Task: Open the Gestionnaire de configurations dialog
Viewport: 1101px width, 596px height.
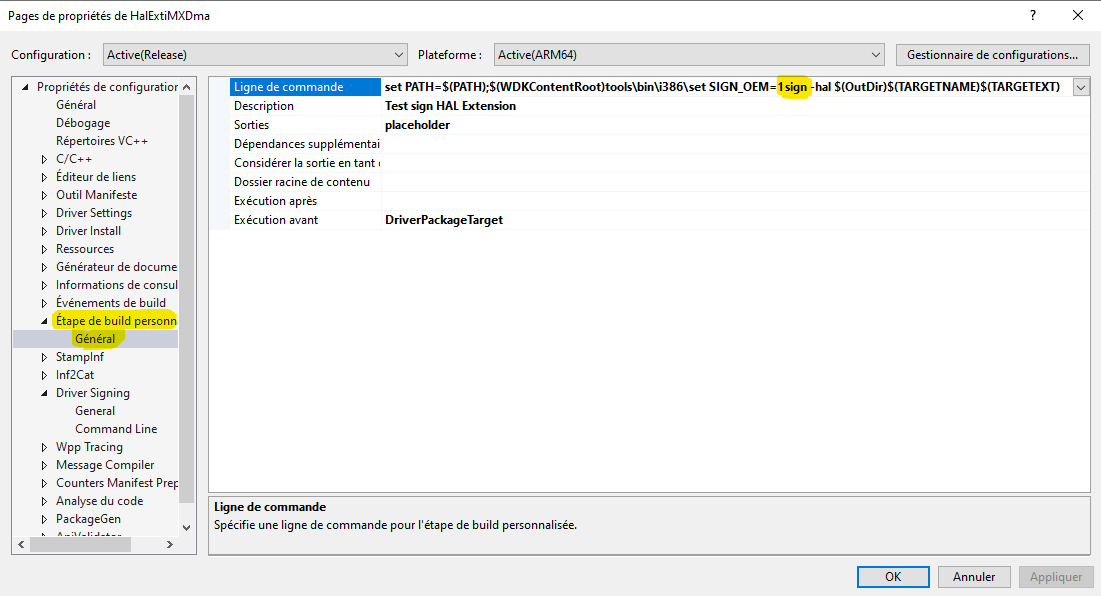Action: click(992, 54)
